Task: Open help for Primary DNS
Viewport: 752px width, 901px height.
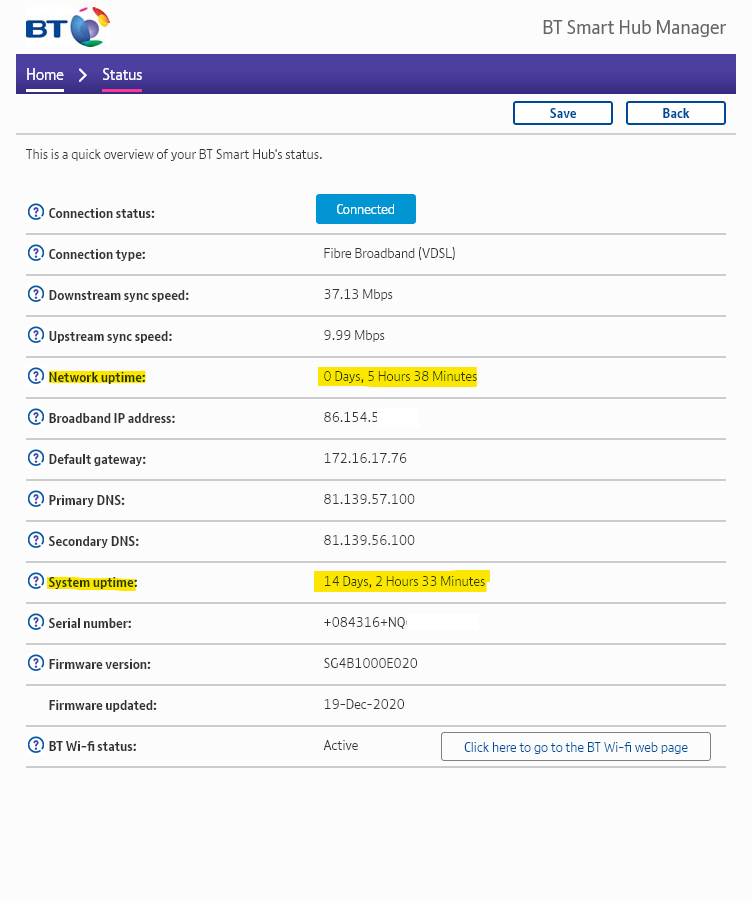Action: pos(37,499)
